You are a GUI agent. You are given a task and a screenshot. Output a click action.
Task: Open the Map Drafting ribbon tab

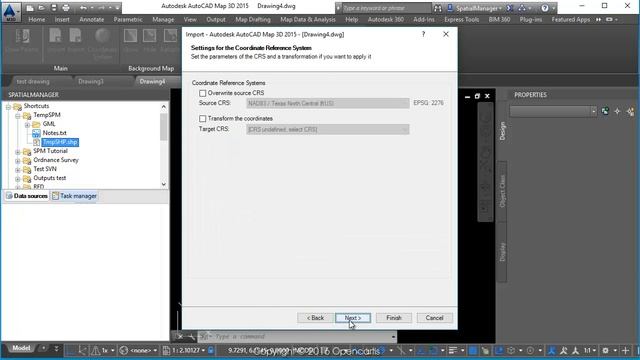point(253,20)
